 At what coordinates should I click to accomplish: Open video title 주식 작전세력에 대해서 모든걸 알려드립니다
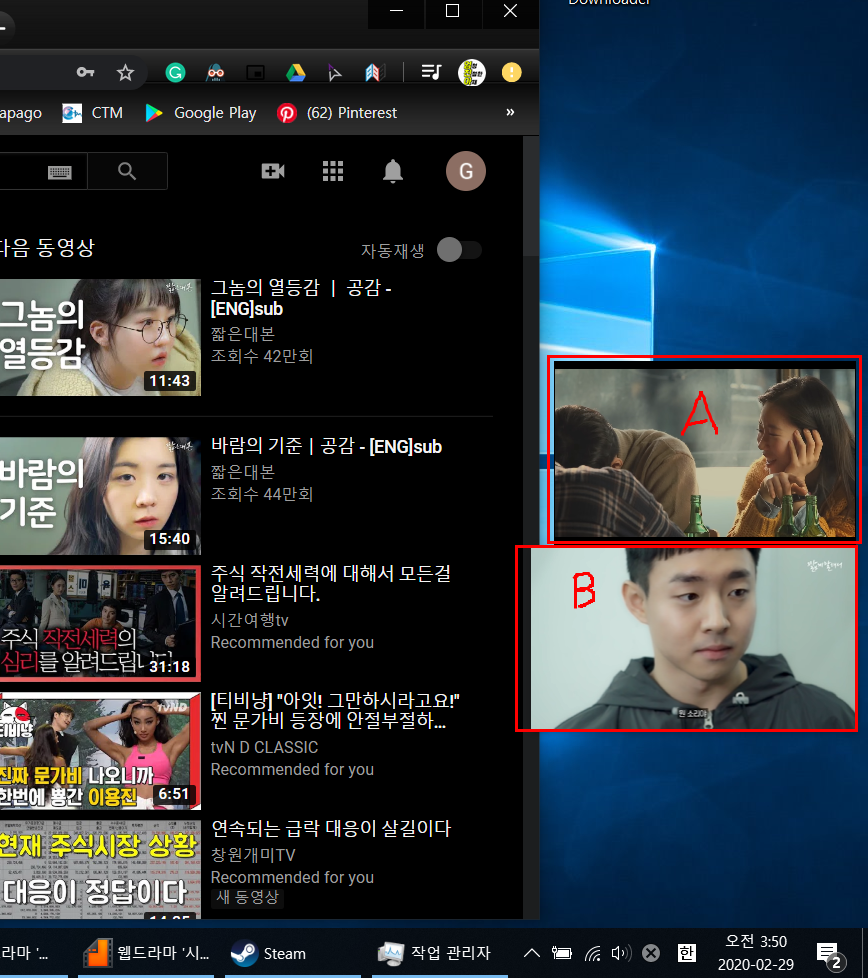pos(330,583)
